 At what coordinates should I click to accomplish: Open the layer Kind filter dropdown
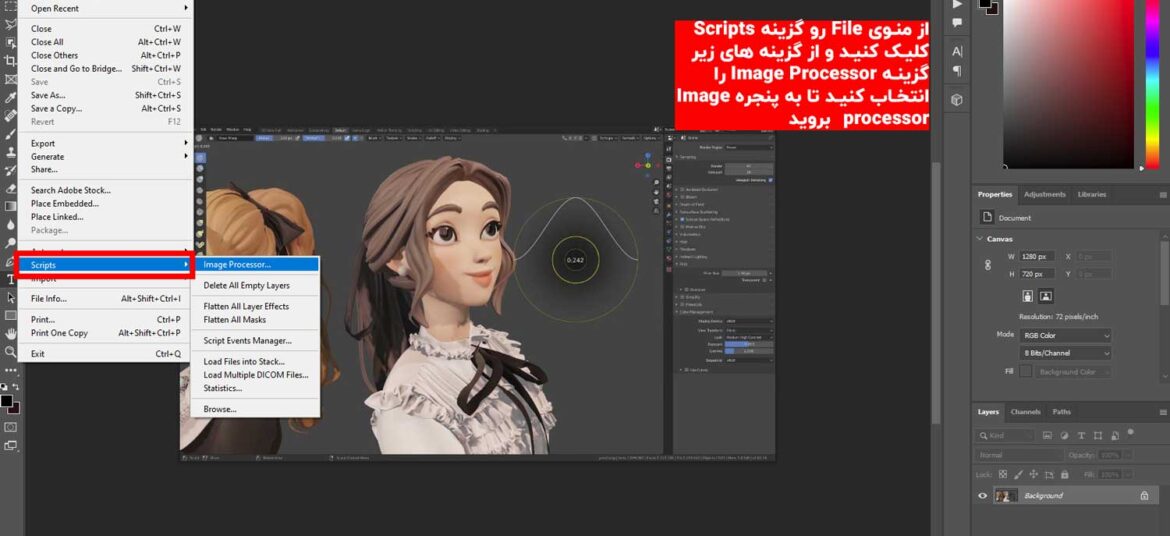coord(1004,435)
